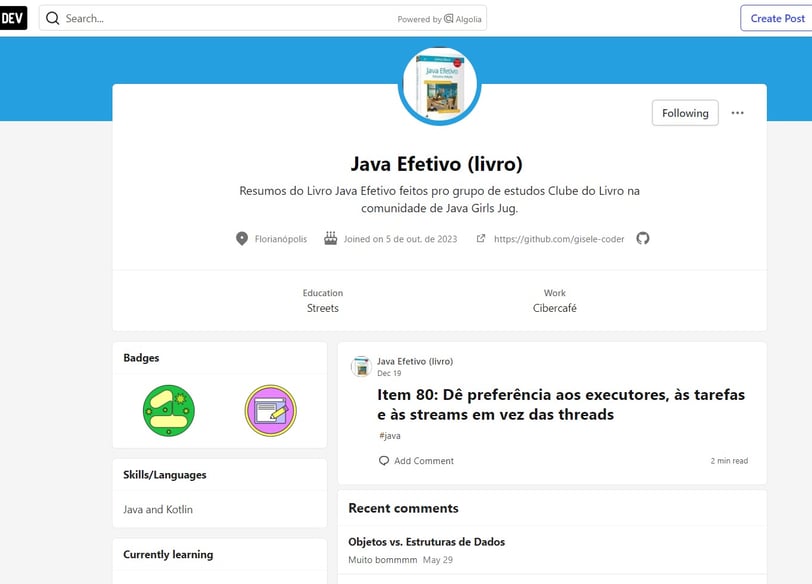Click the Streets education value
812x584 pixels.
point(323,308)
